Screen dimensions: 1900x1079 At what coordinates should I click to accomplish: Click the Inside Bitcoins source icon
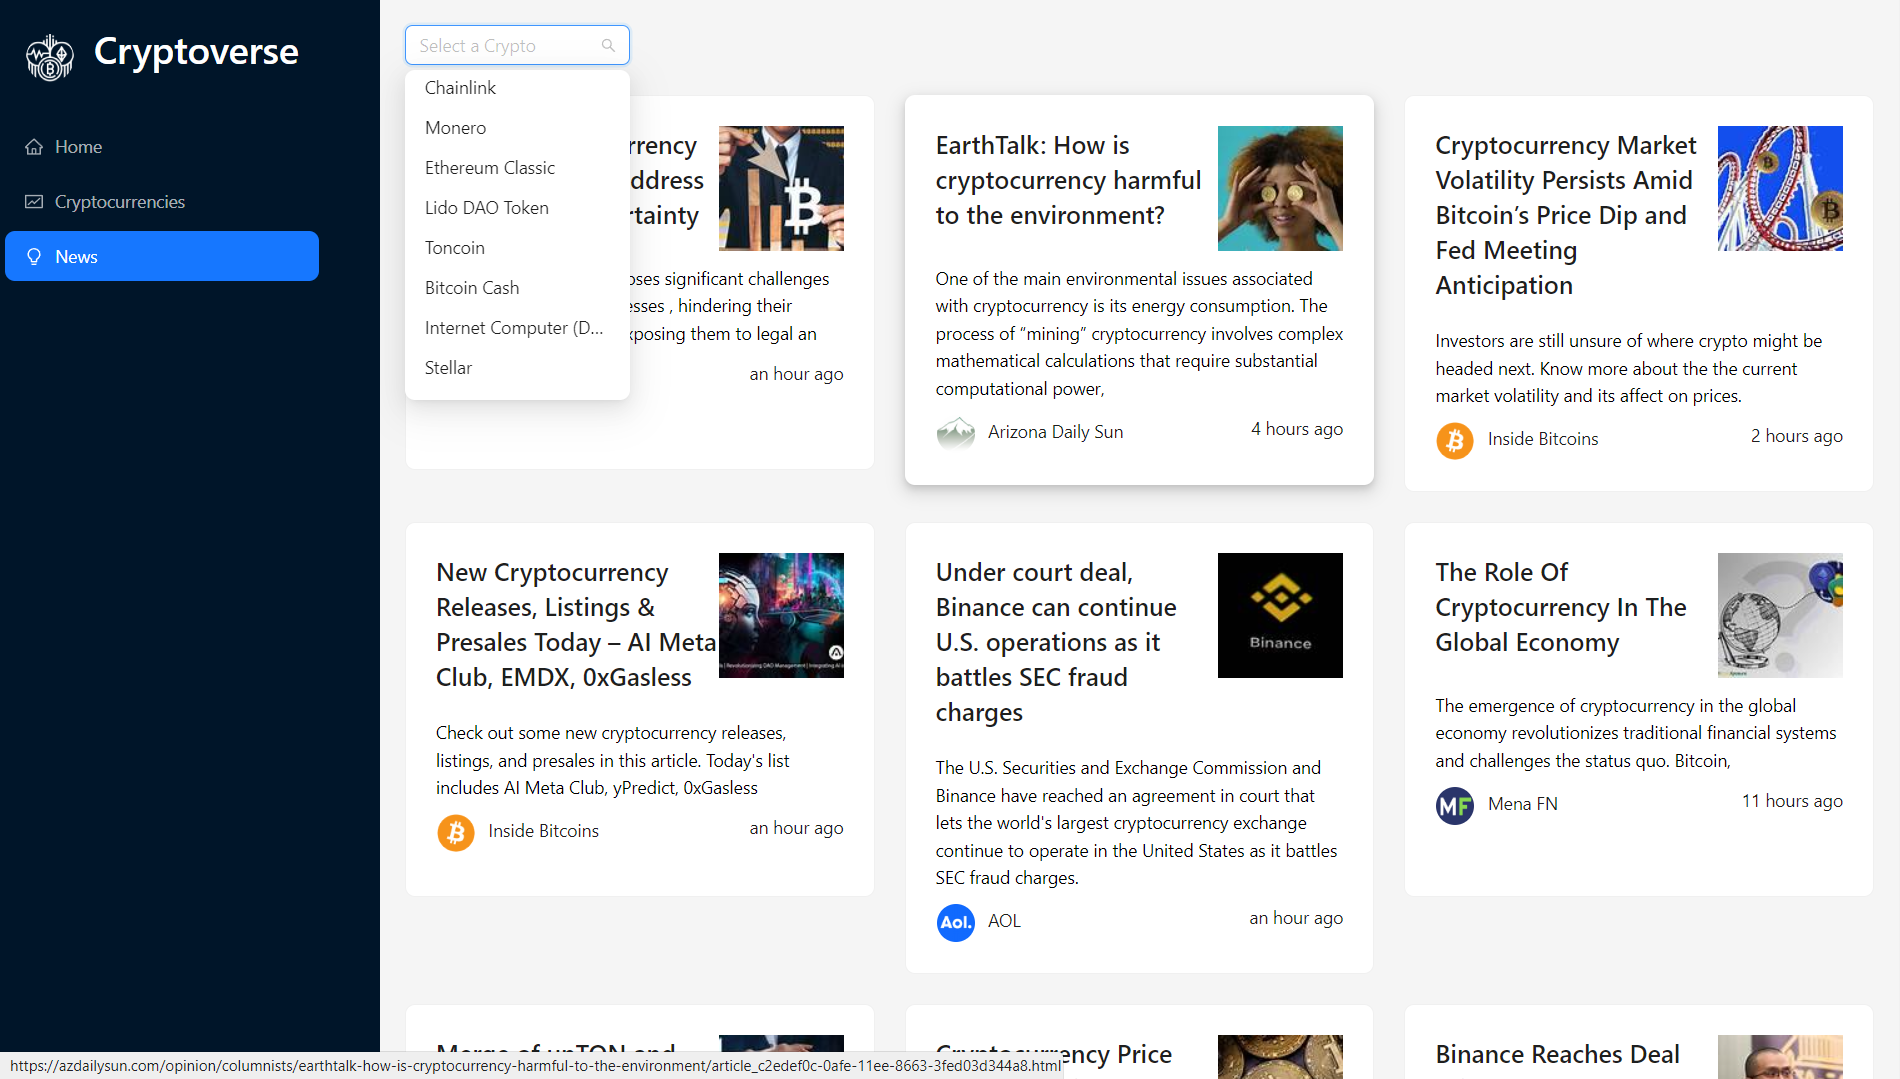(x=1455, y=440)
